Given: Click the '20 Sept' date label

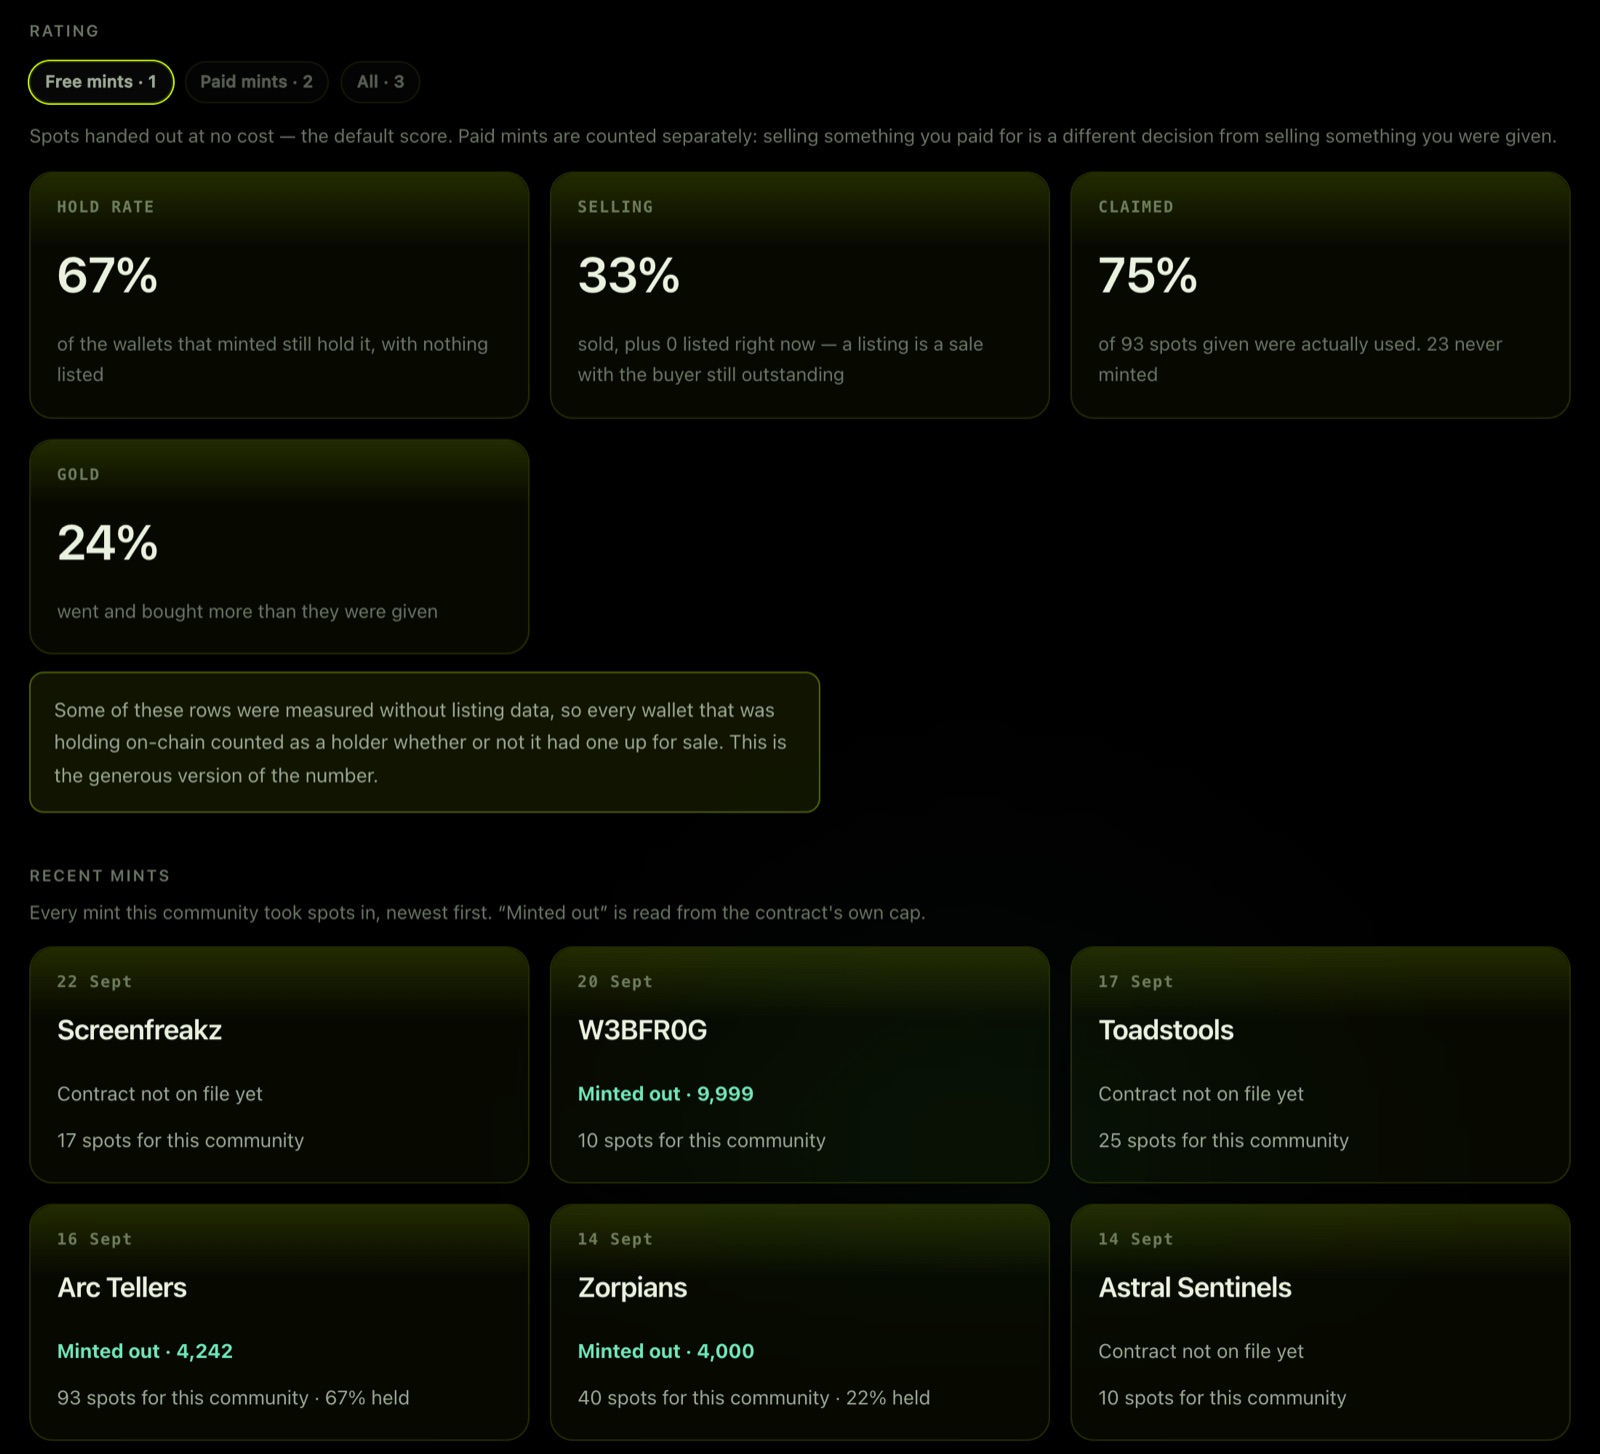Looking at the screenshot, I should click(x=615, y=982).
